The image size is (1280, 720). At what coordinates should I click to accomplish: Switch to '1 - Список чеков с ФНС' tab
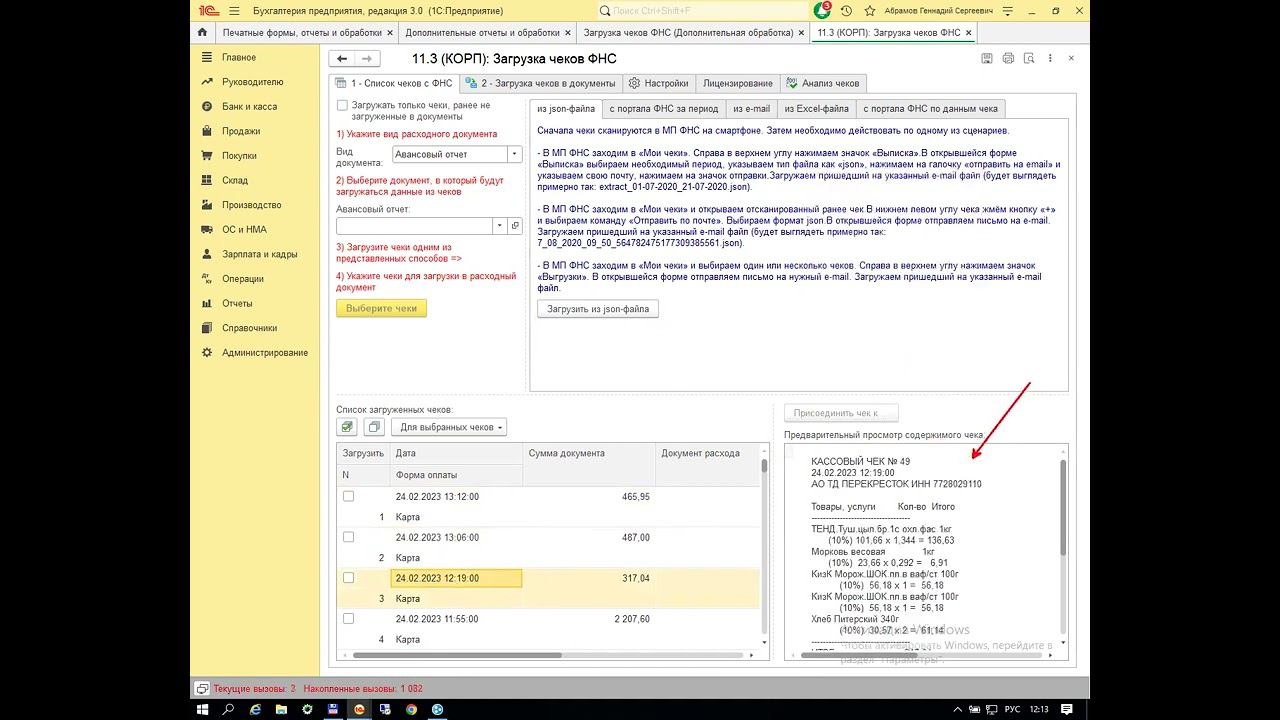click(394, 83)
